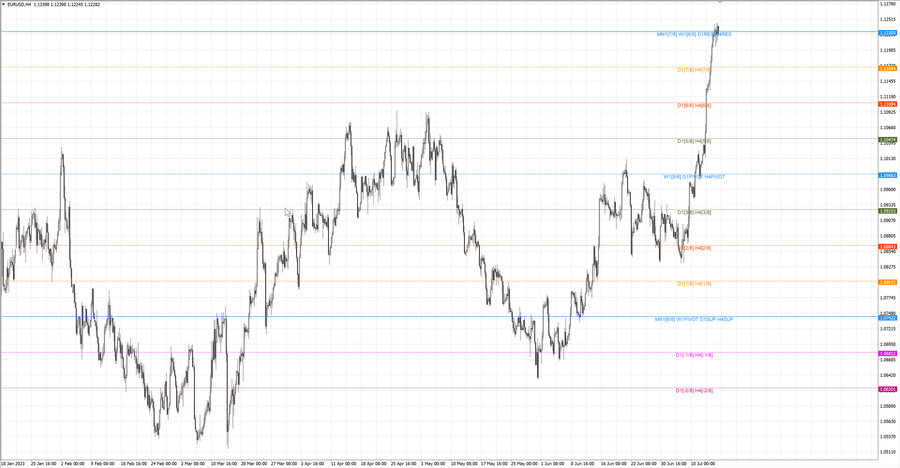Click the red price tag on the D1[6/8] line
Screen dimensions: 900x468
tap(887, 105)
